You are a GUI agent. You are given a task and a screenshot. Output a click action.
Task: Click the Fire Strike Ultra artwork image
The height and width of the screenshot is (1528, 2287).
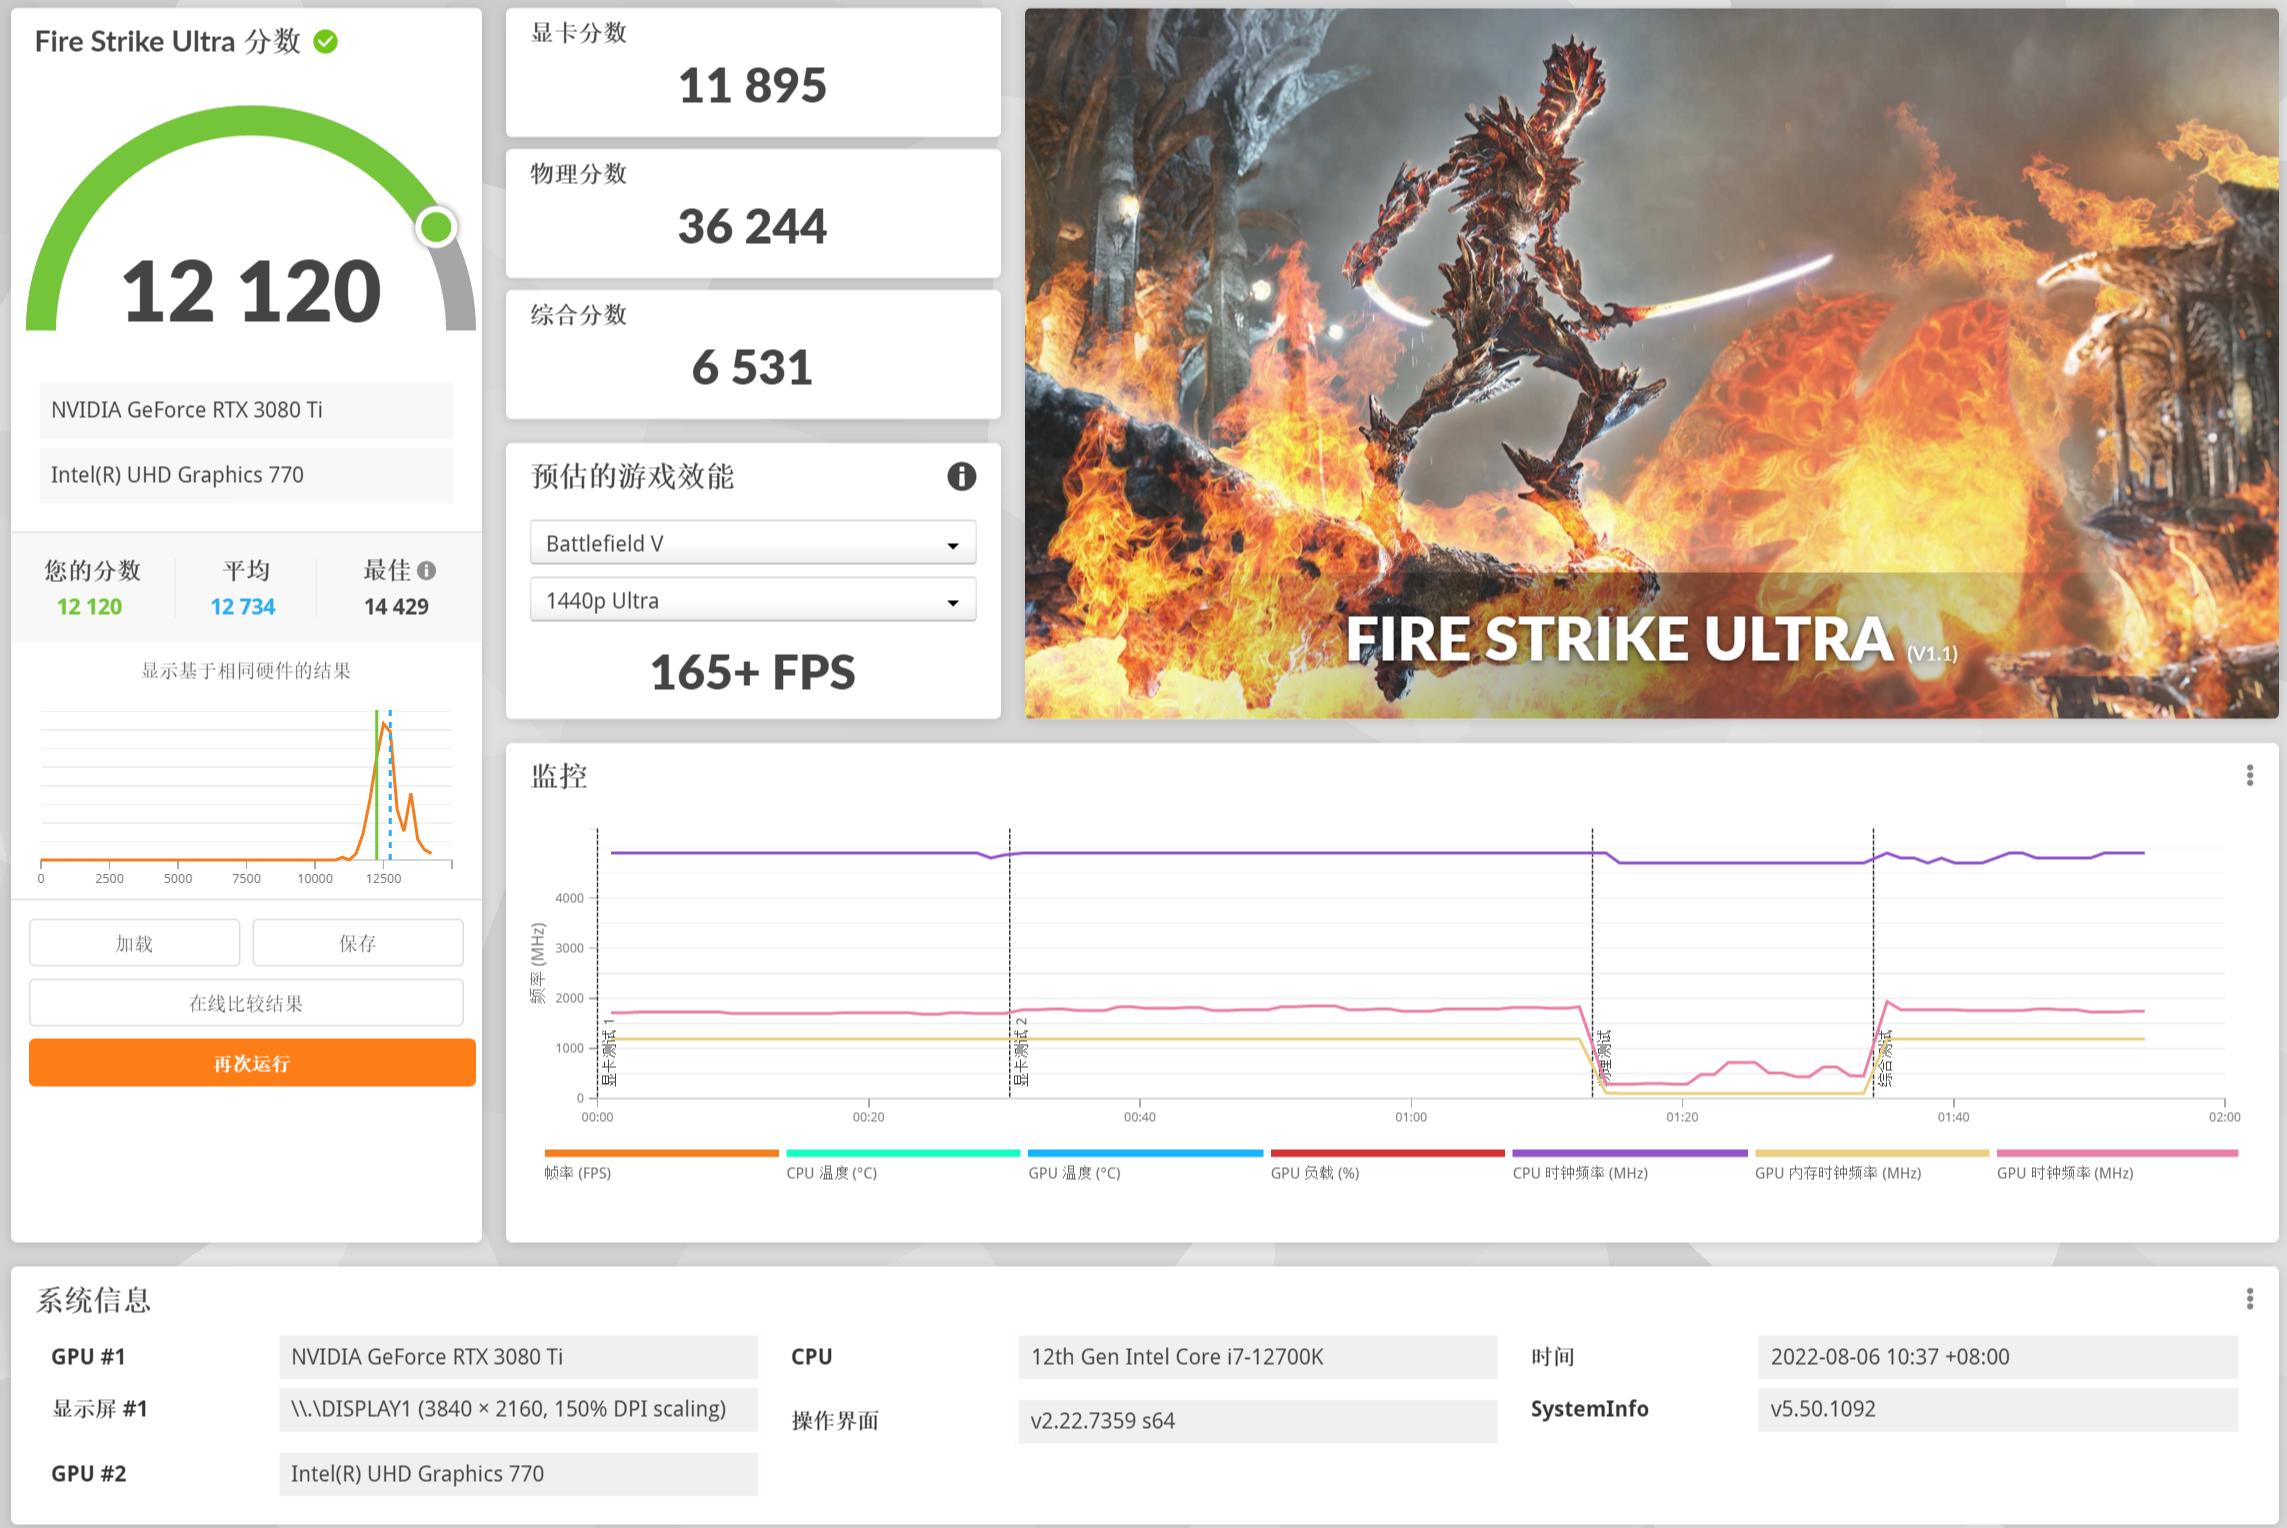click(x=1650, y=363)
